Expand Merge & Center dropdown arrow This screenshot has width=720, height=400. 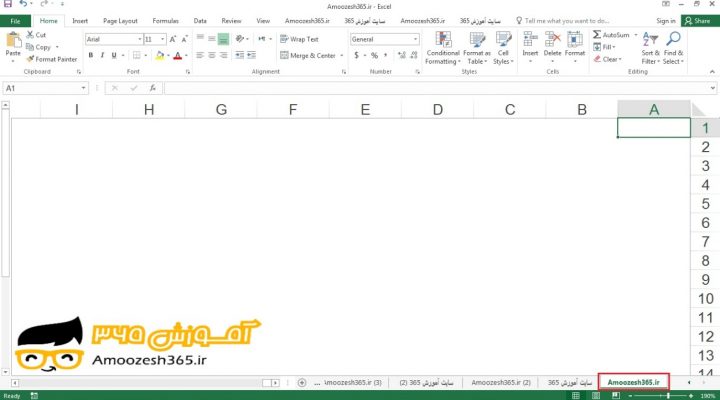(342, 56)
